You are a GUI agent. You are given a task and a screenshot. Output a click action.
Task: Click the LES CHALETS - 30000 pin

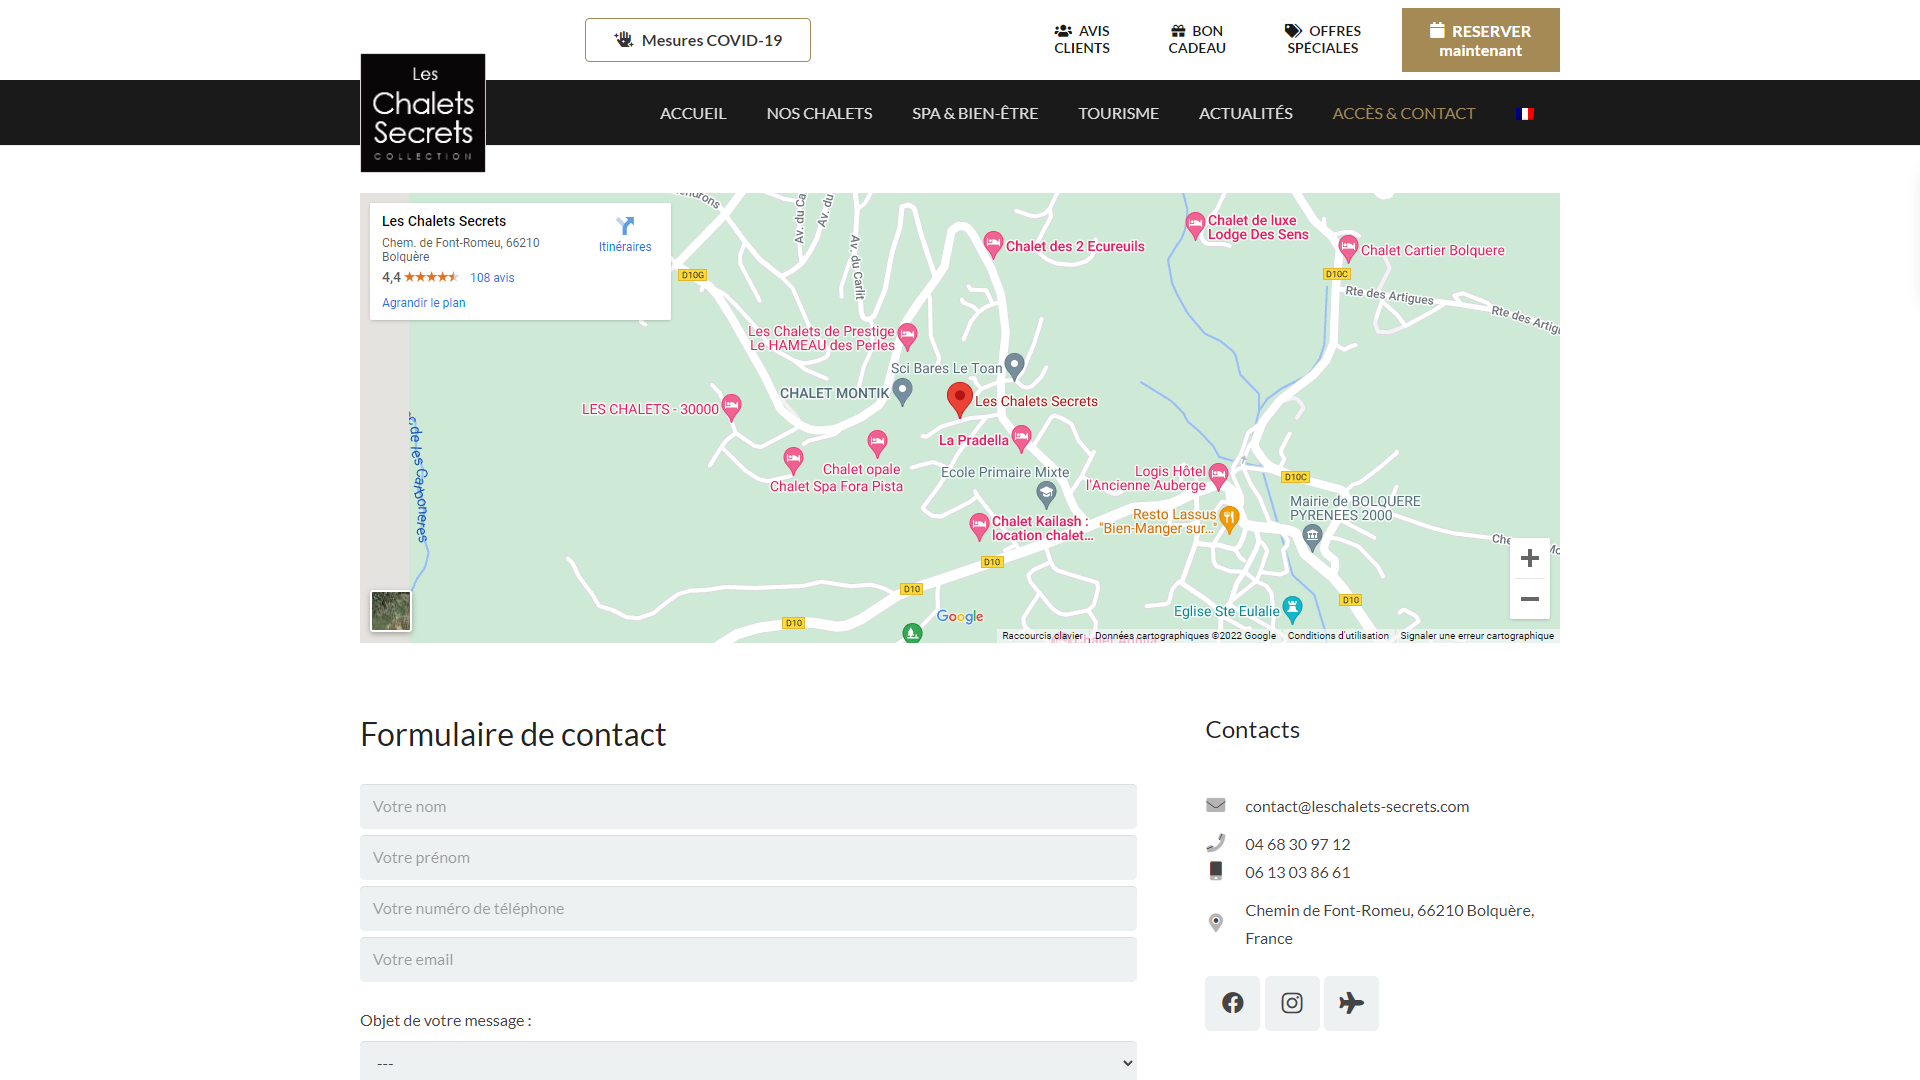click(x=731, y=406)
